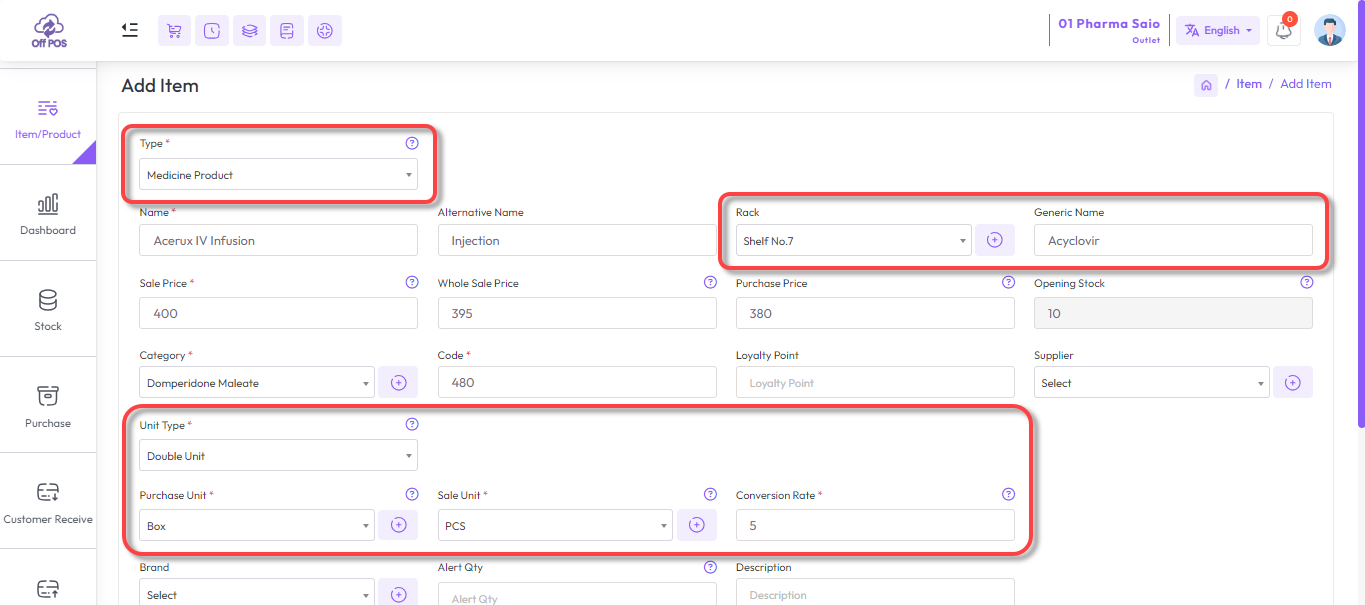Viewport: 1365px width, 605px height.
Task: Click the Generic Name field with Acyclovir
Action: pos(1173,240)
